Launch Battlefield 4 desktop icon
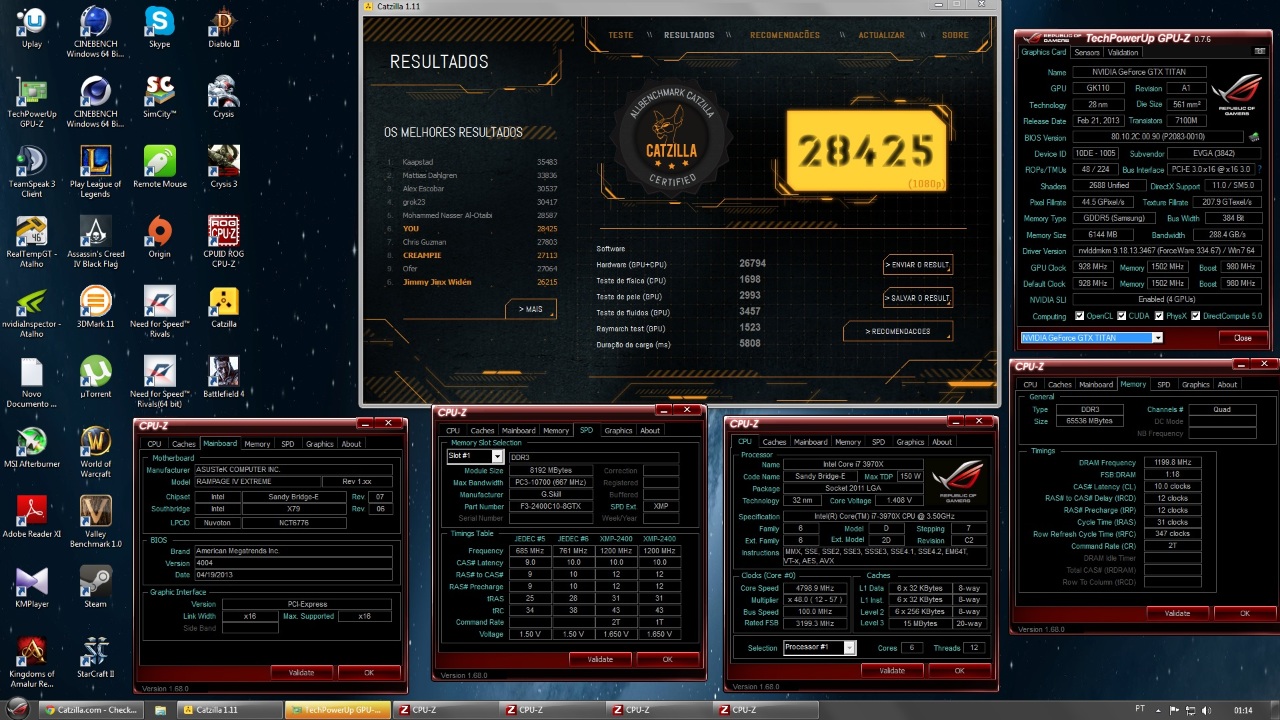The image size is (1280, 720). 223,378
